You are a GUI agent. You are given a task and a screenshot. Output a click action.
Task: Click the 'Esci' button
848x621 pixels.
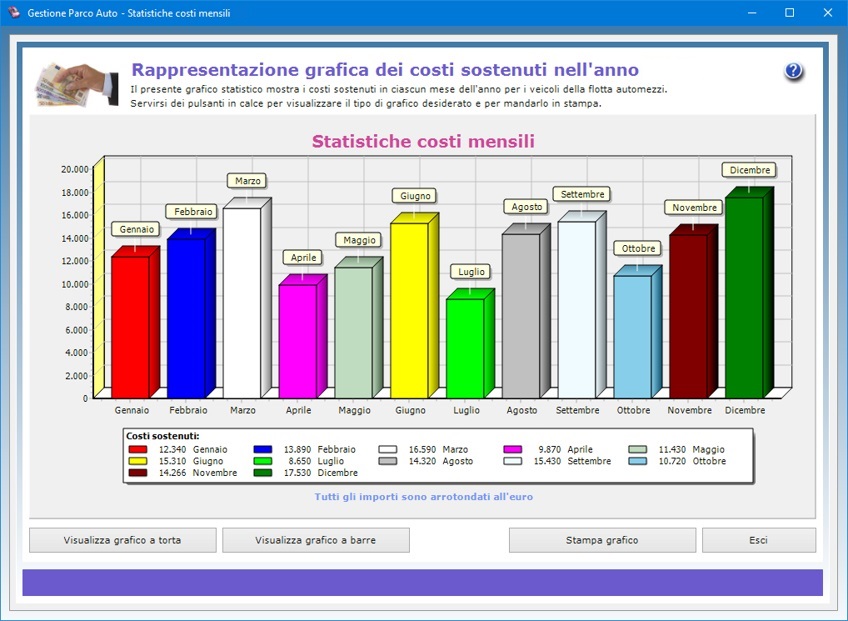[758, 540]
